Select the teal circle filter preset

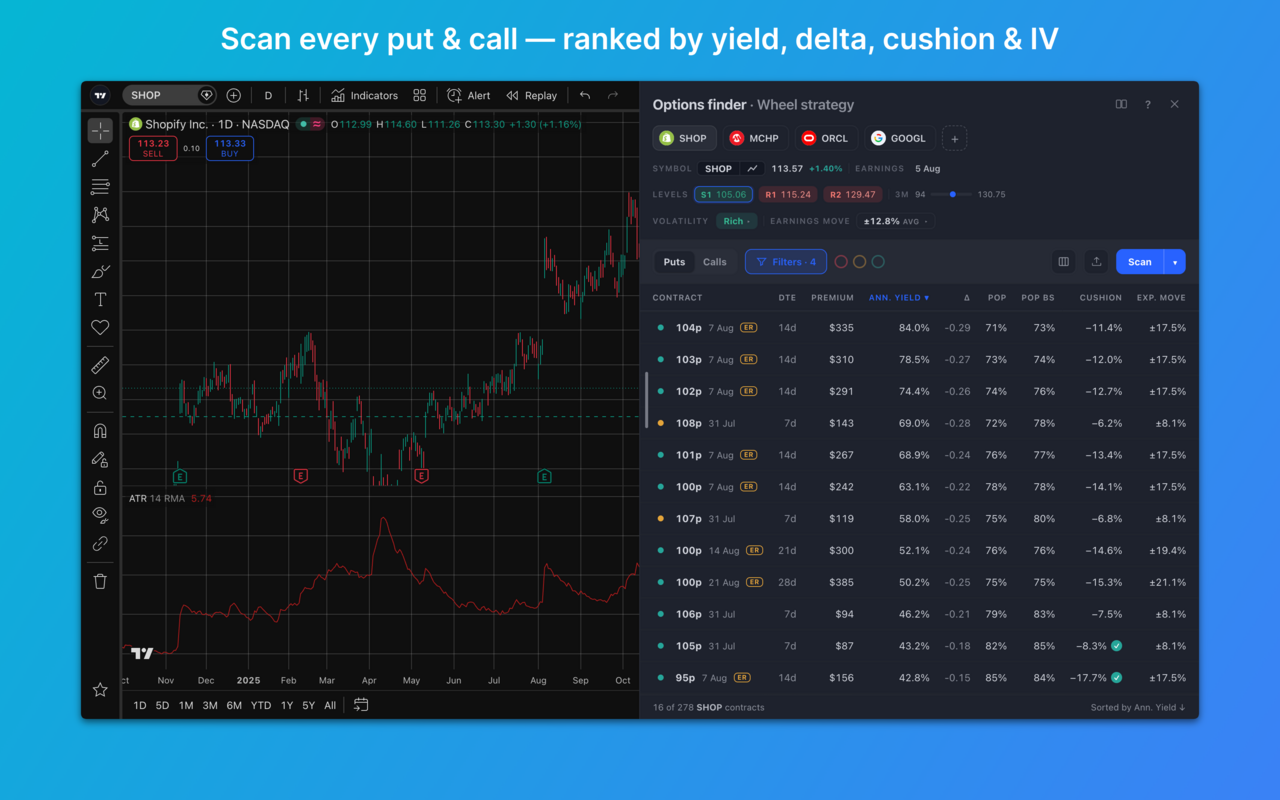(x=878, y=262)
